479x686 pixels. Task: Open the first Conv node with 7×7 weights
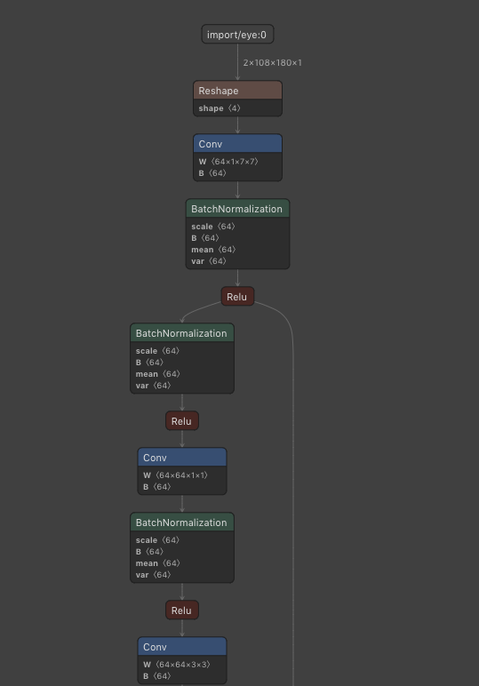[238, 144]
